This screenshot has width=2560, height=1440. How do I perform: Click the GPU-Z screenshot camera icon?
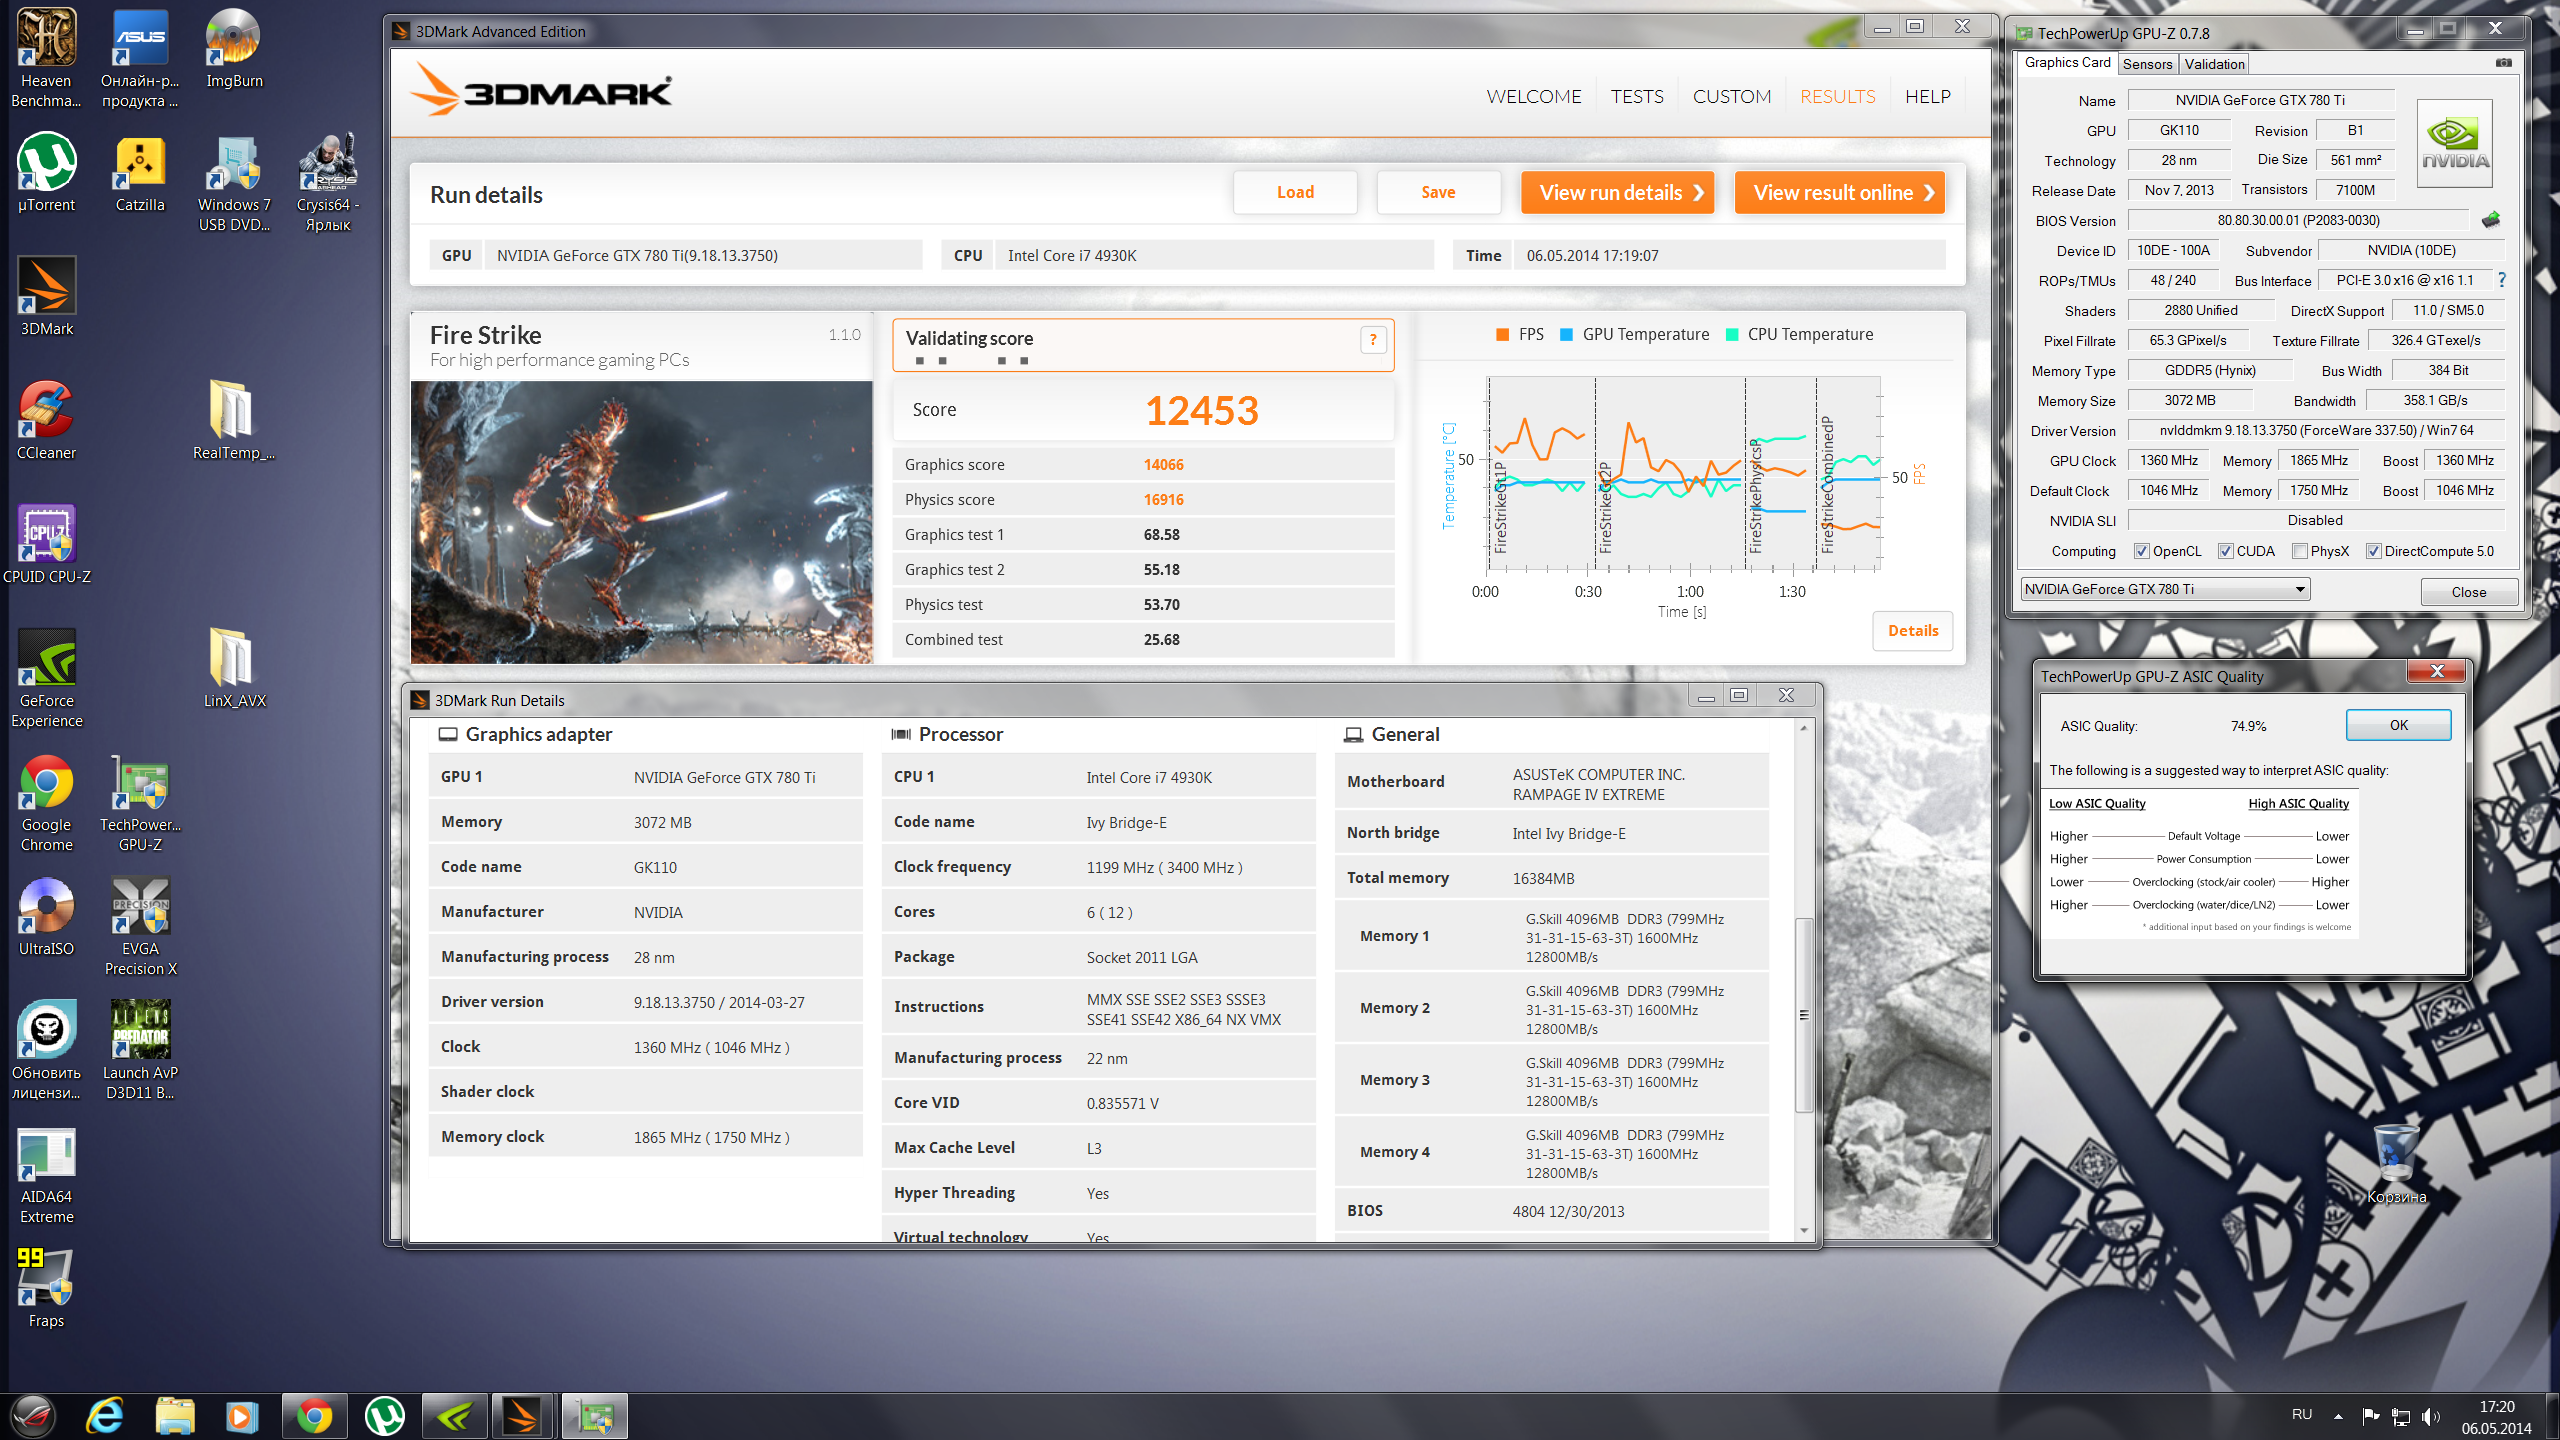coord(2503,63)
